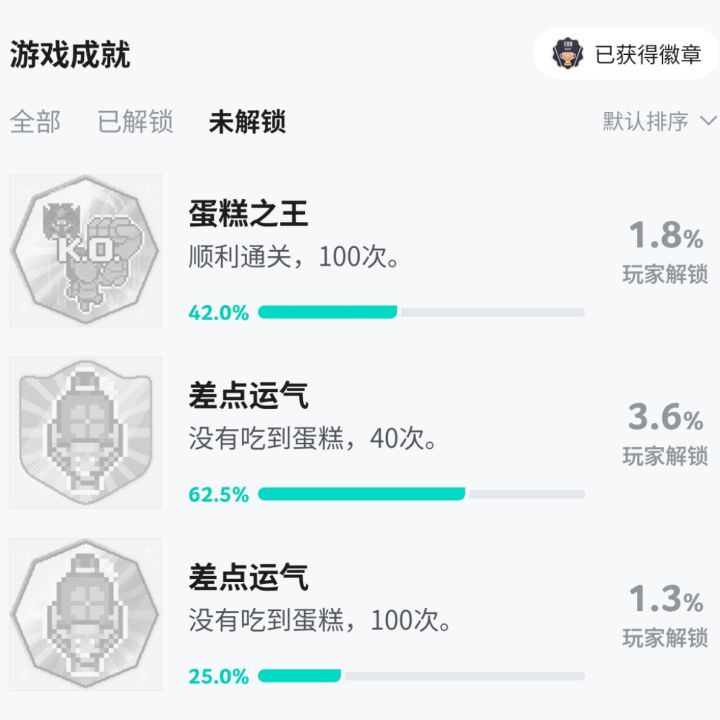Click the 1.8% 玩家解锁 statistic
The image size is (720, 720).
[x=665, y=252]
